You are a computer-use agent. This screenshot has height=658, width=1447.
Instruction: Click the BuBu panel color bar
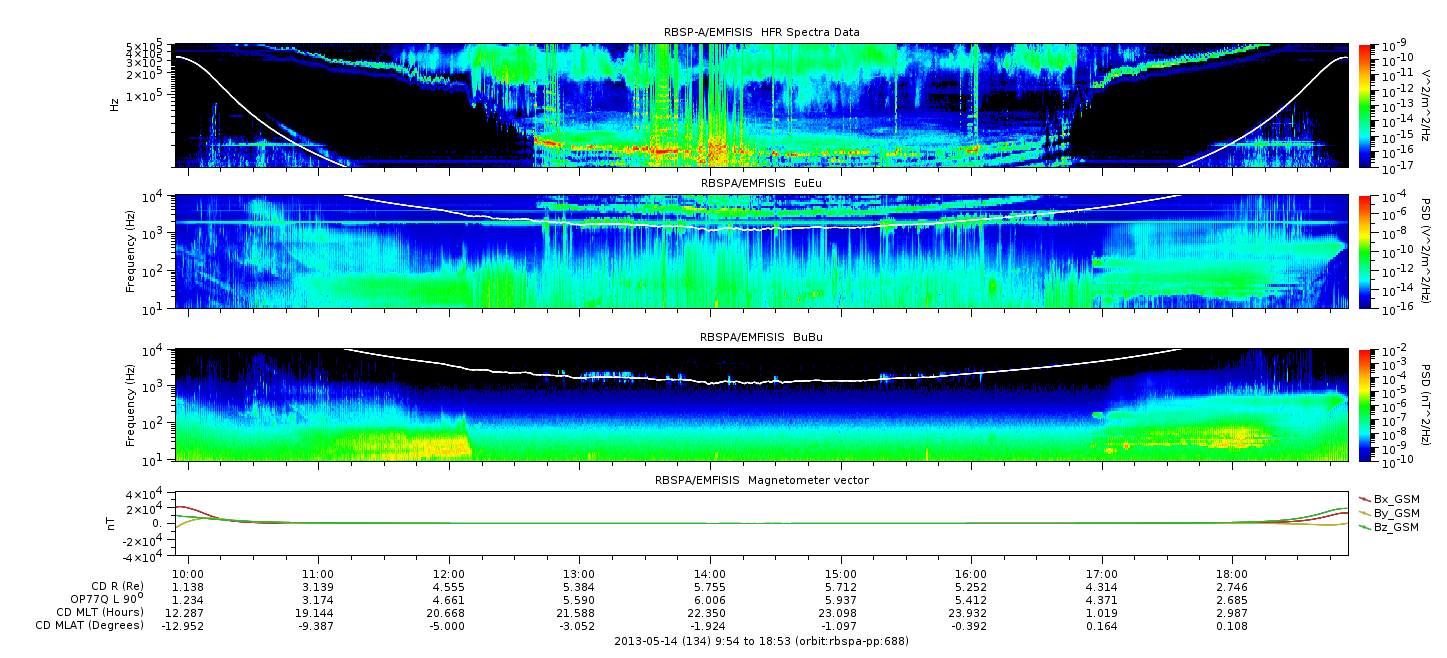click(1364, 404)
